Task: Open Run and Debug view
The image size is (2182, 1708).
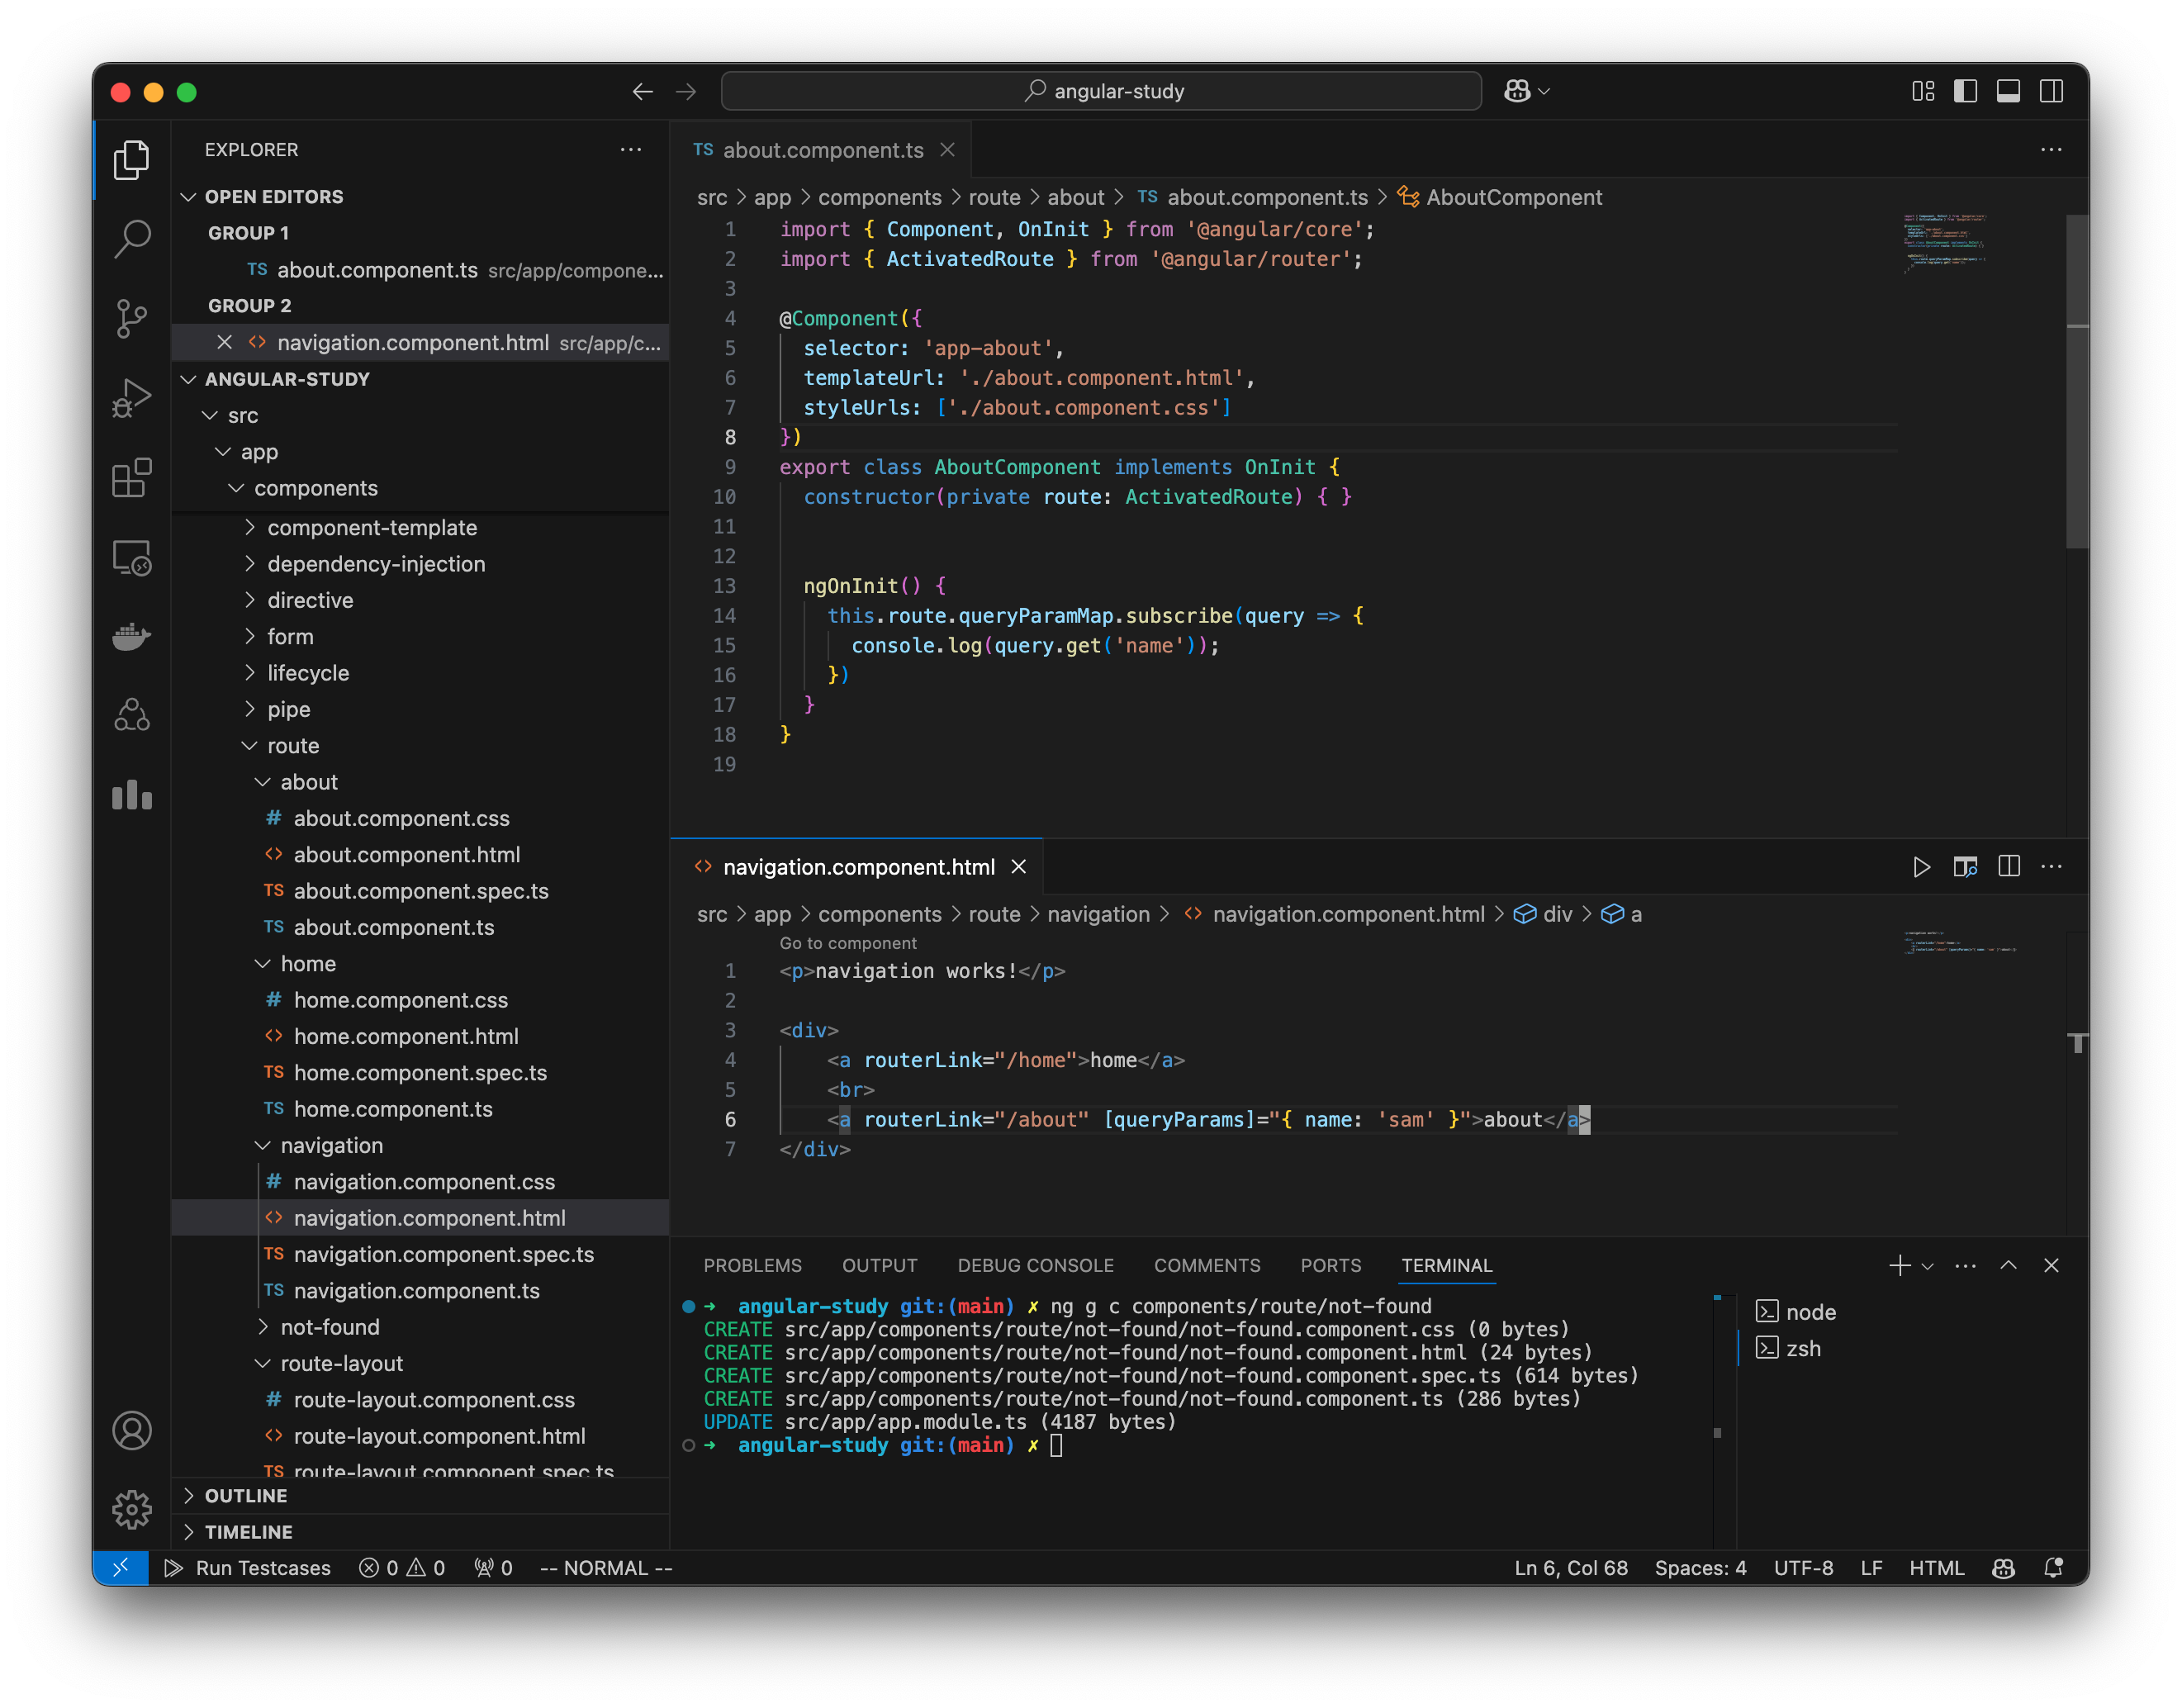Action: [x=132, y=398]
